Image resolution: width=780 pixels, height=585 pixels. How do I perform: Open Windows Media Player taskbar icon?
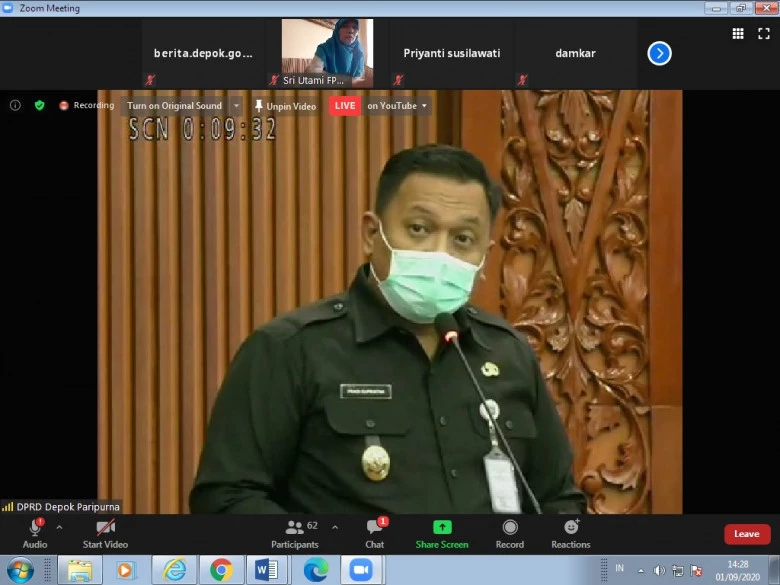click(126, 570)
